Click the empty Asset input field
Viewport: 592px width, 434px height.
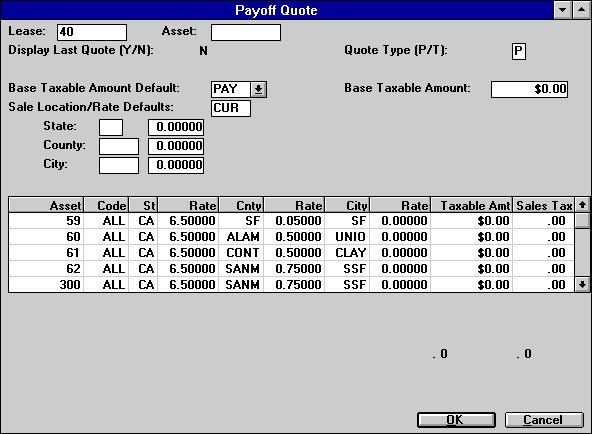246,32
